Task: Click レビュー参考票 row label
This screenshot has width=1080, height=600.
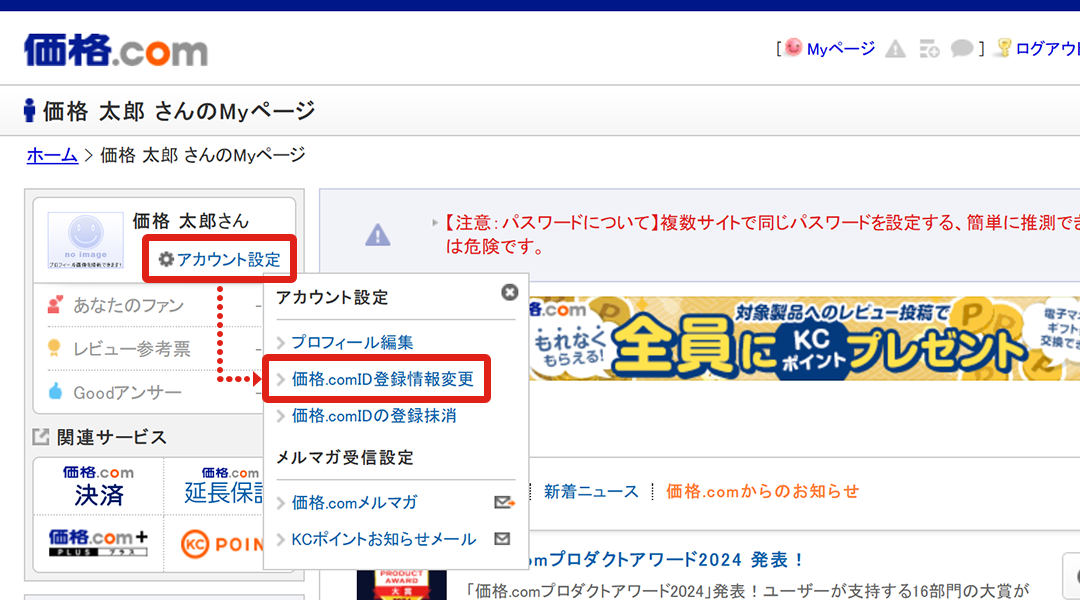Action: [x=132, y=349]
